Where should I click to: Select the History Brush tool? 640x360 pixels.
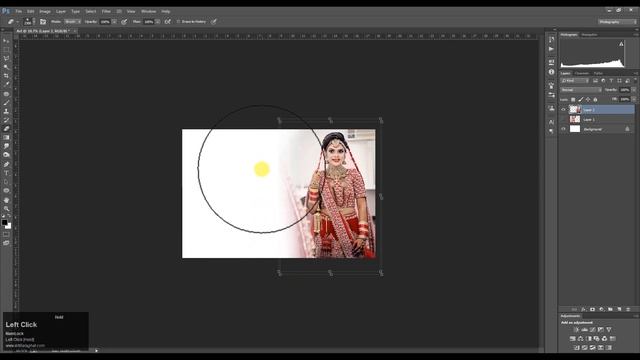coord(6,120)
